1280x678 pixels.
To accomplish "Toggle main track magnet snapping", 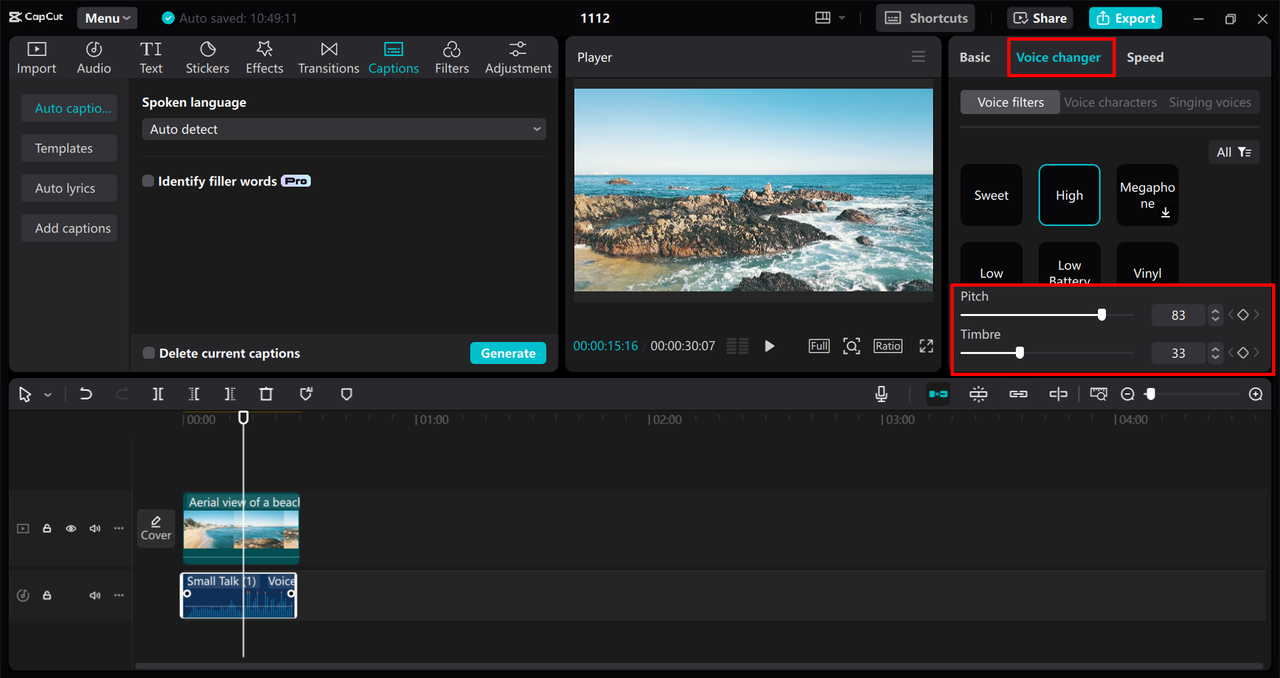I will [938, 394].
